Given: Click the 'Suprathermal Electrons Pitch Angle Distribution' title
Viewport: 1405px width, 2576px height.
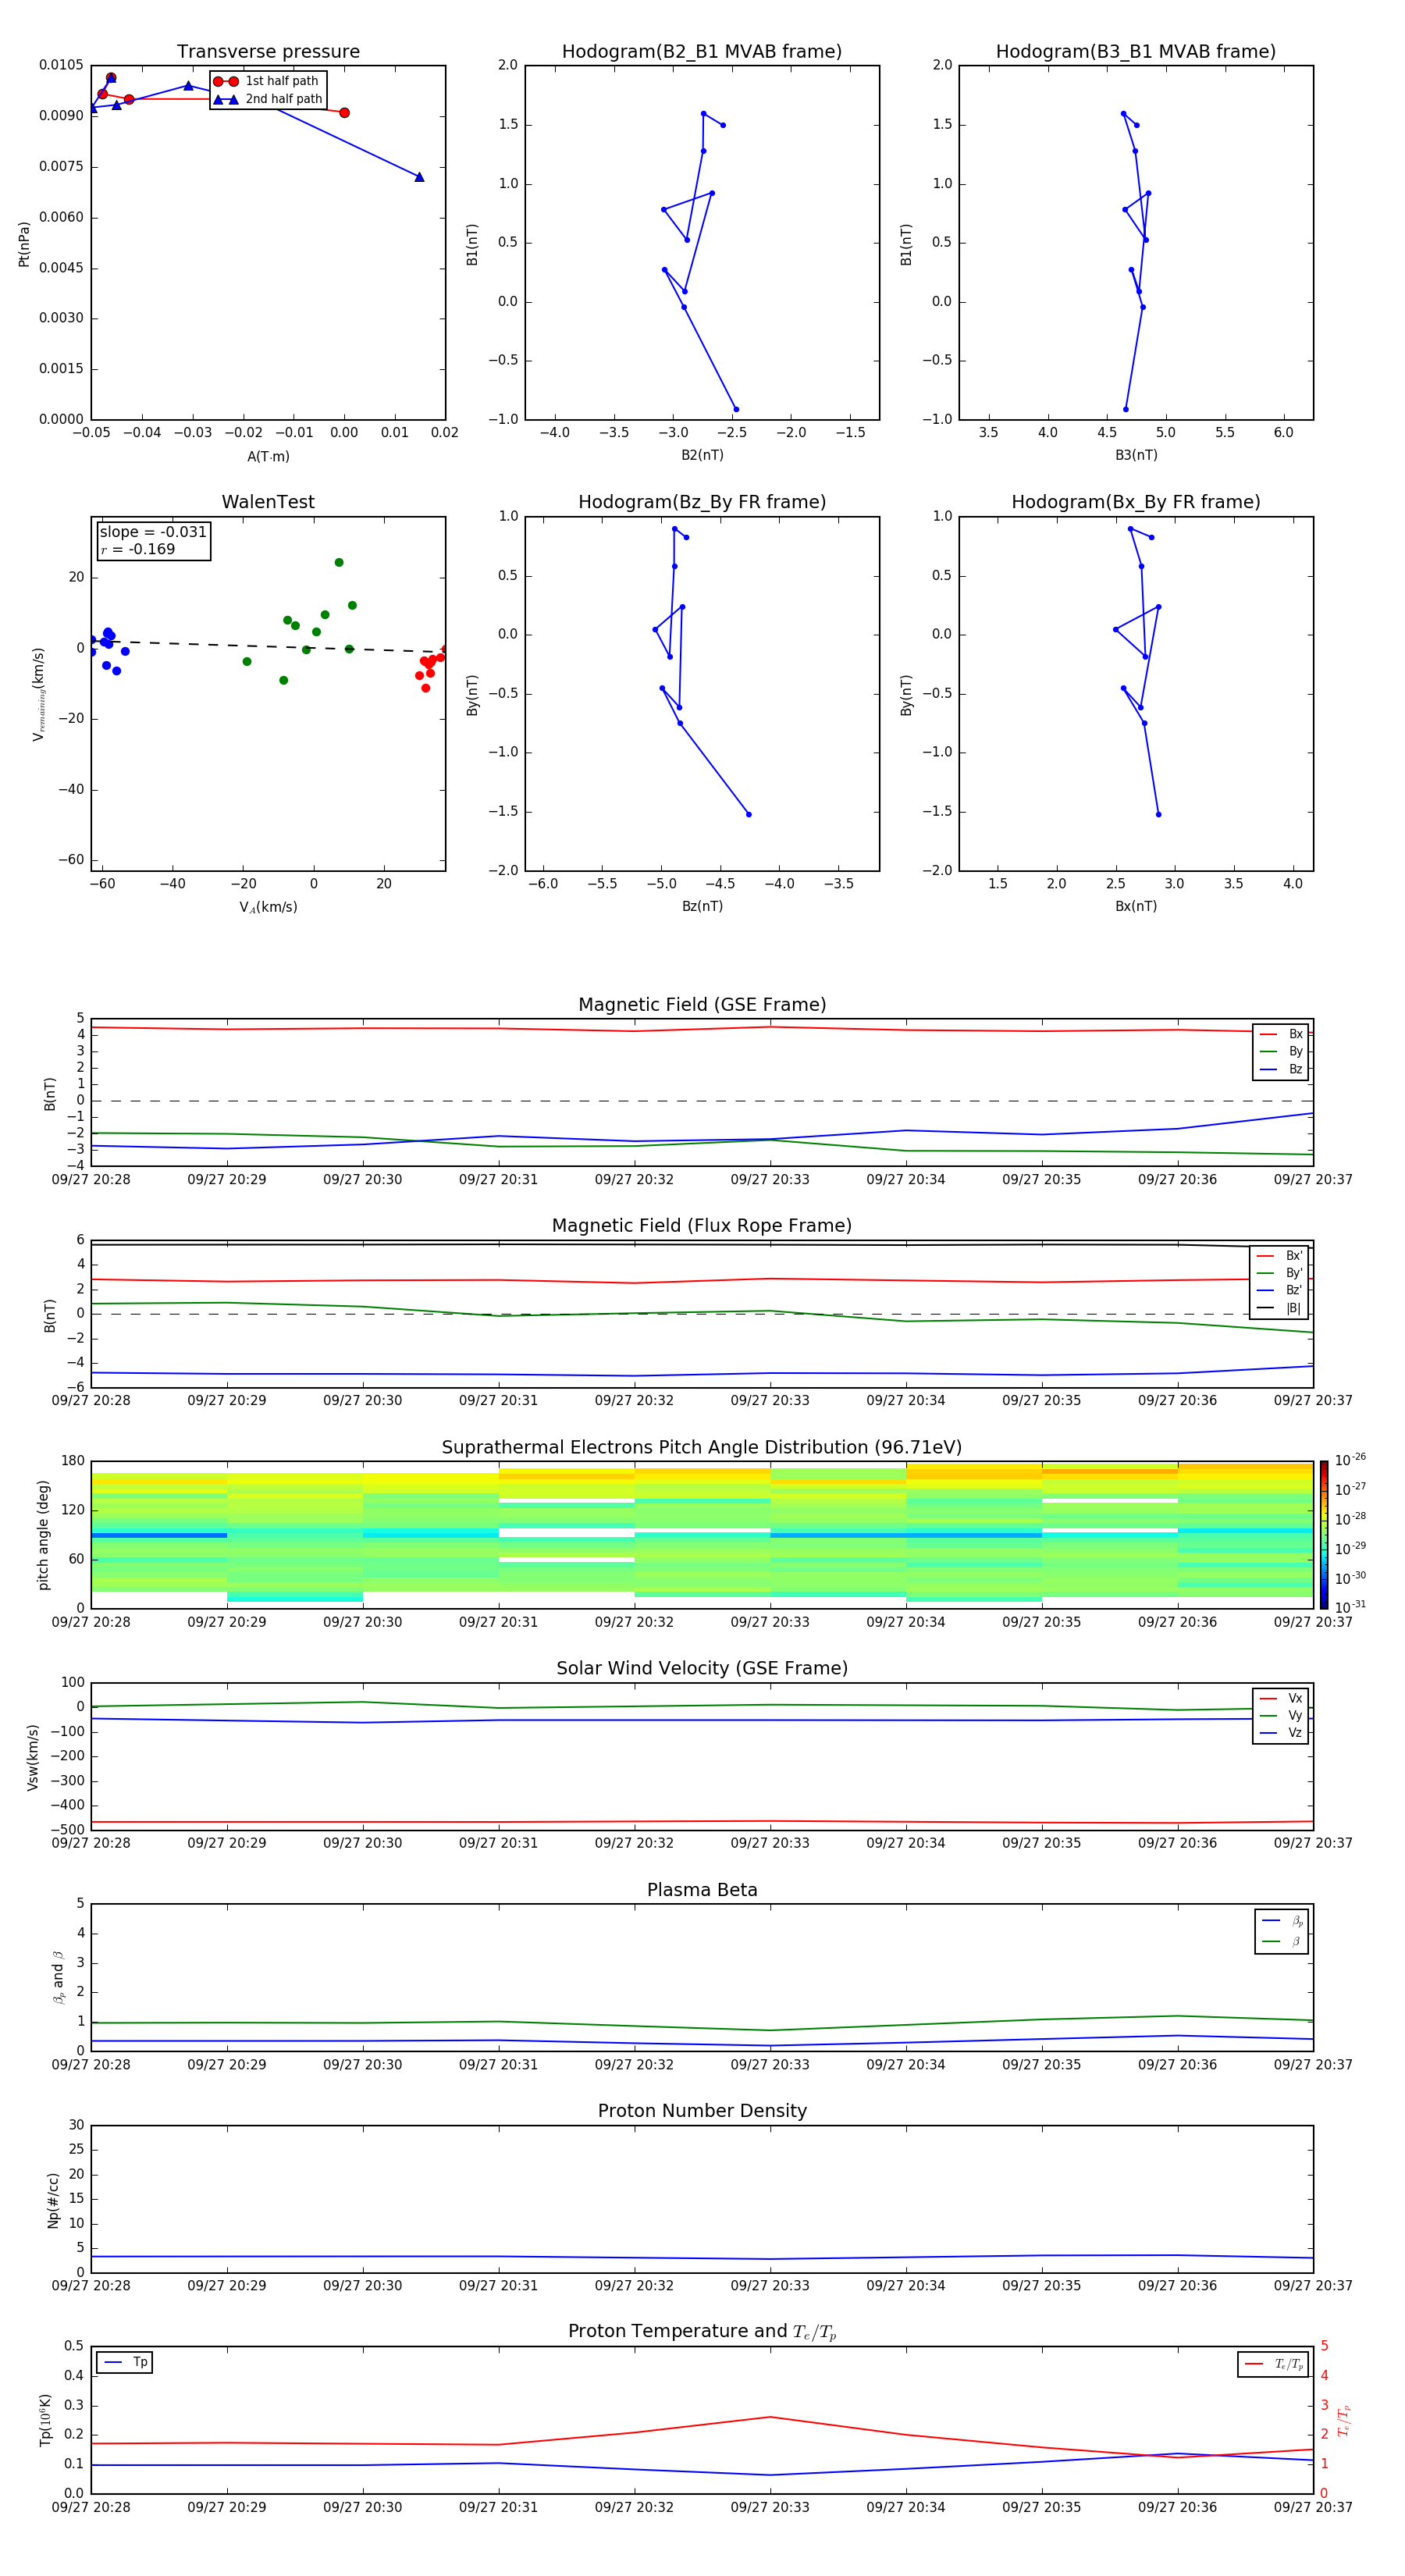Looking at the screenshot, I should [x=702, y=1448].
